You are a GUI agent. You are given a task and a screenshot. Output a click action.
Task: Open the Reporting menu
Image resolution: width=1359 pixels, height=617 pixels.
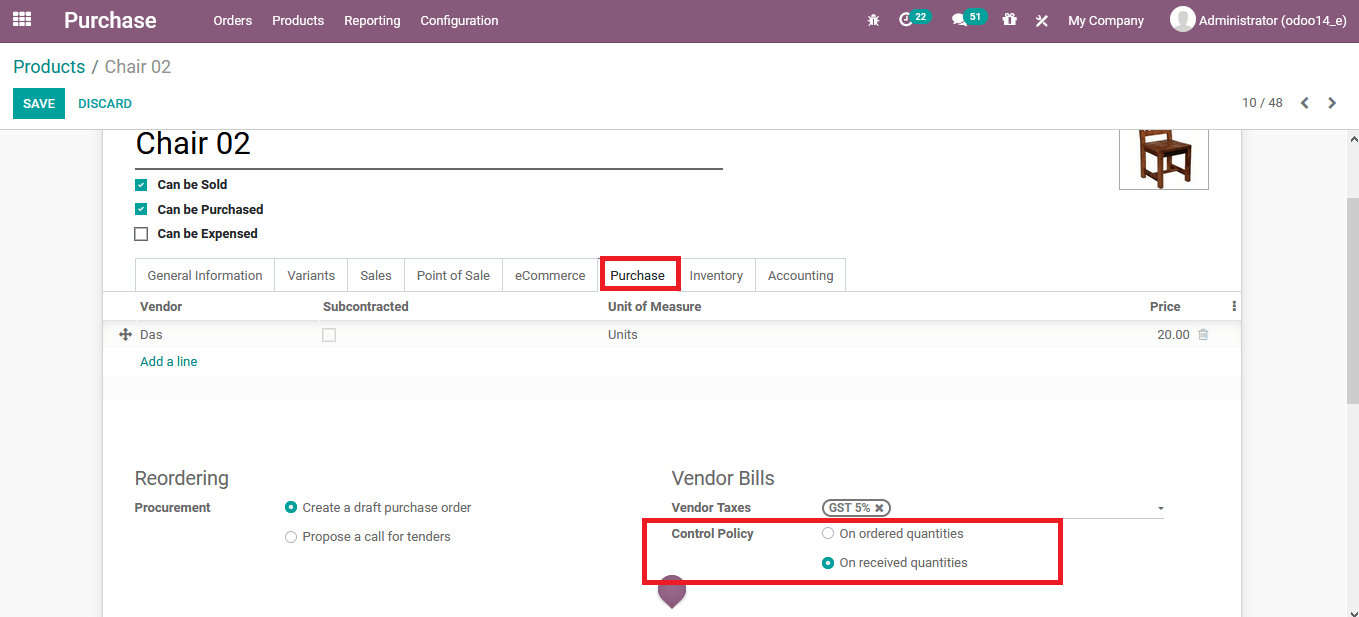372,20
